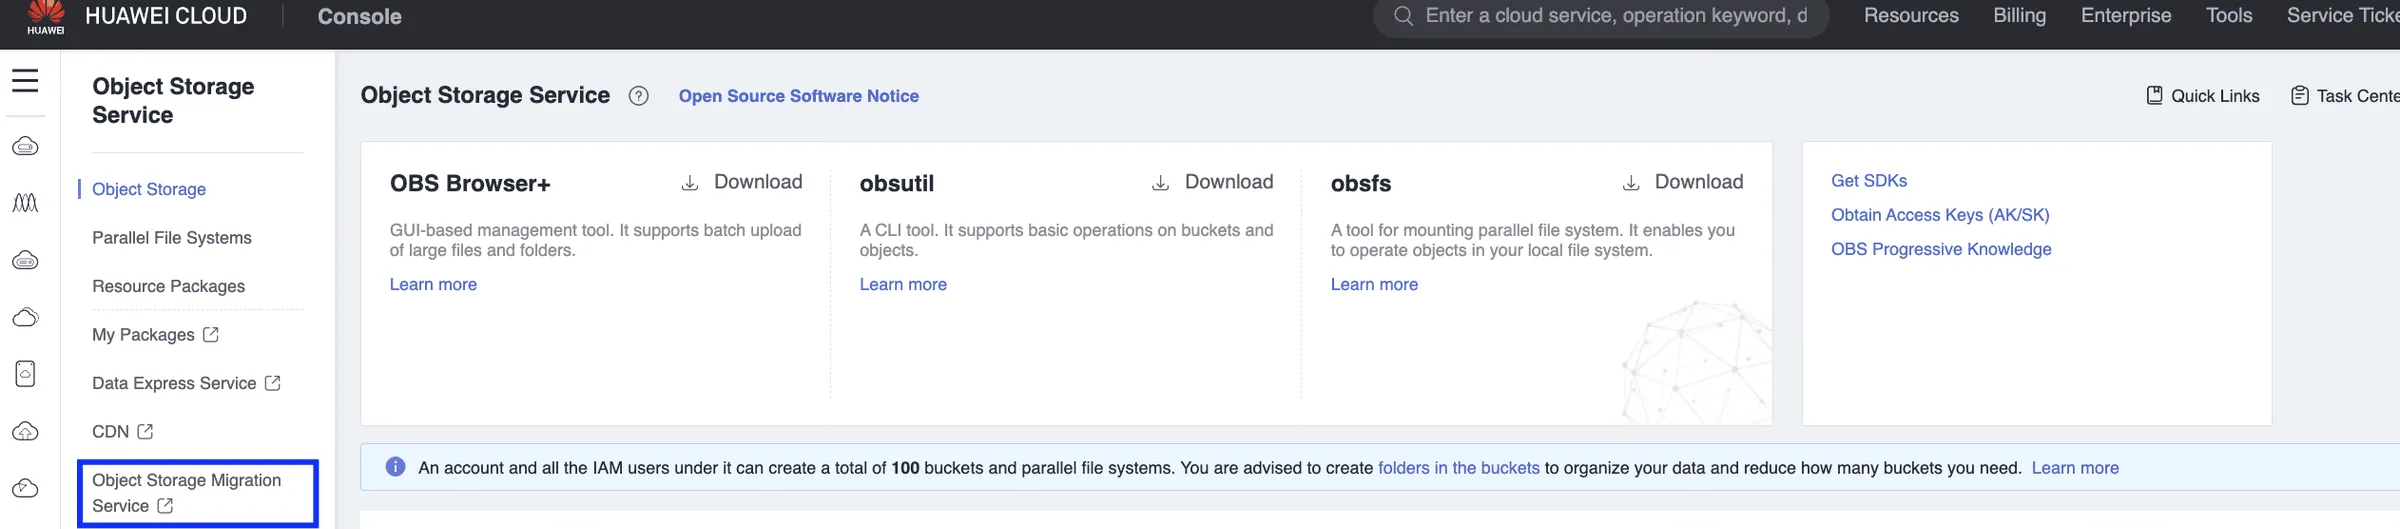
Task: Select Parallel File Systems in sidebar
Action: click(x=172, y=238)
